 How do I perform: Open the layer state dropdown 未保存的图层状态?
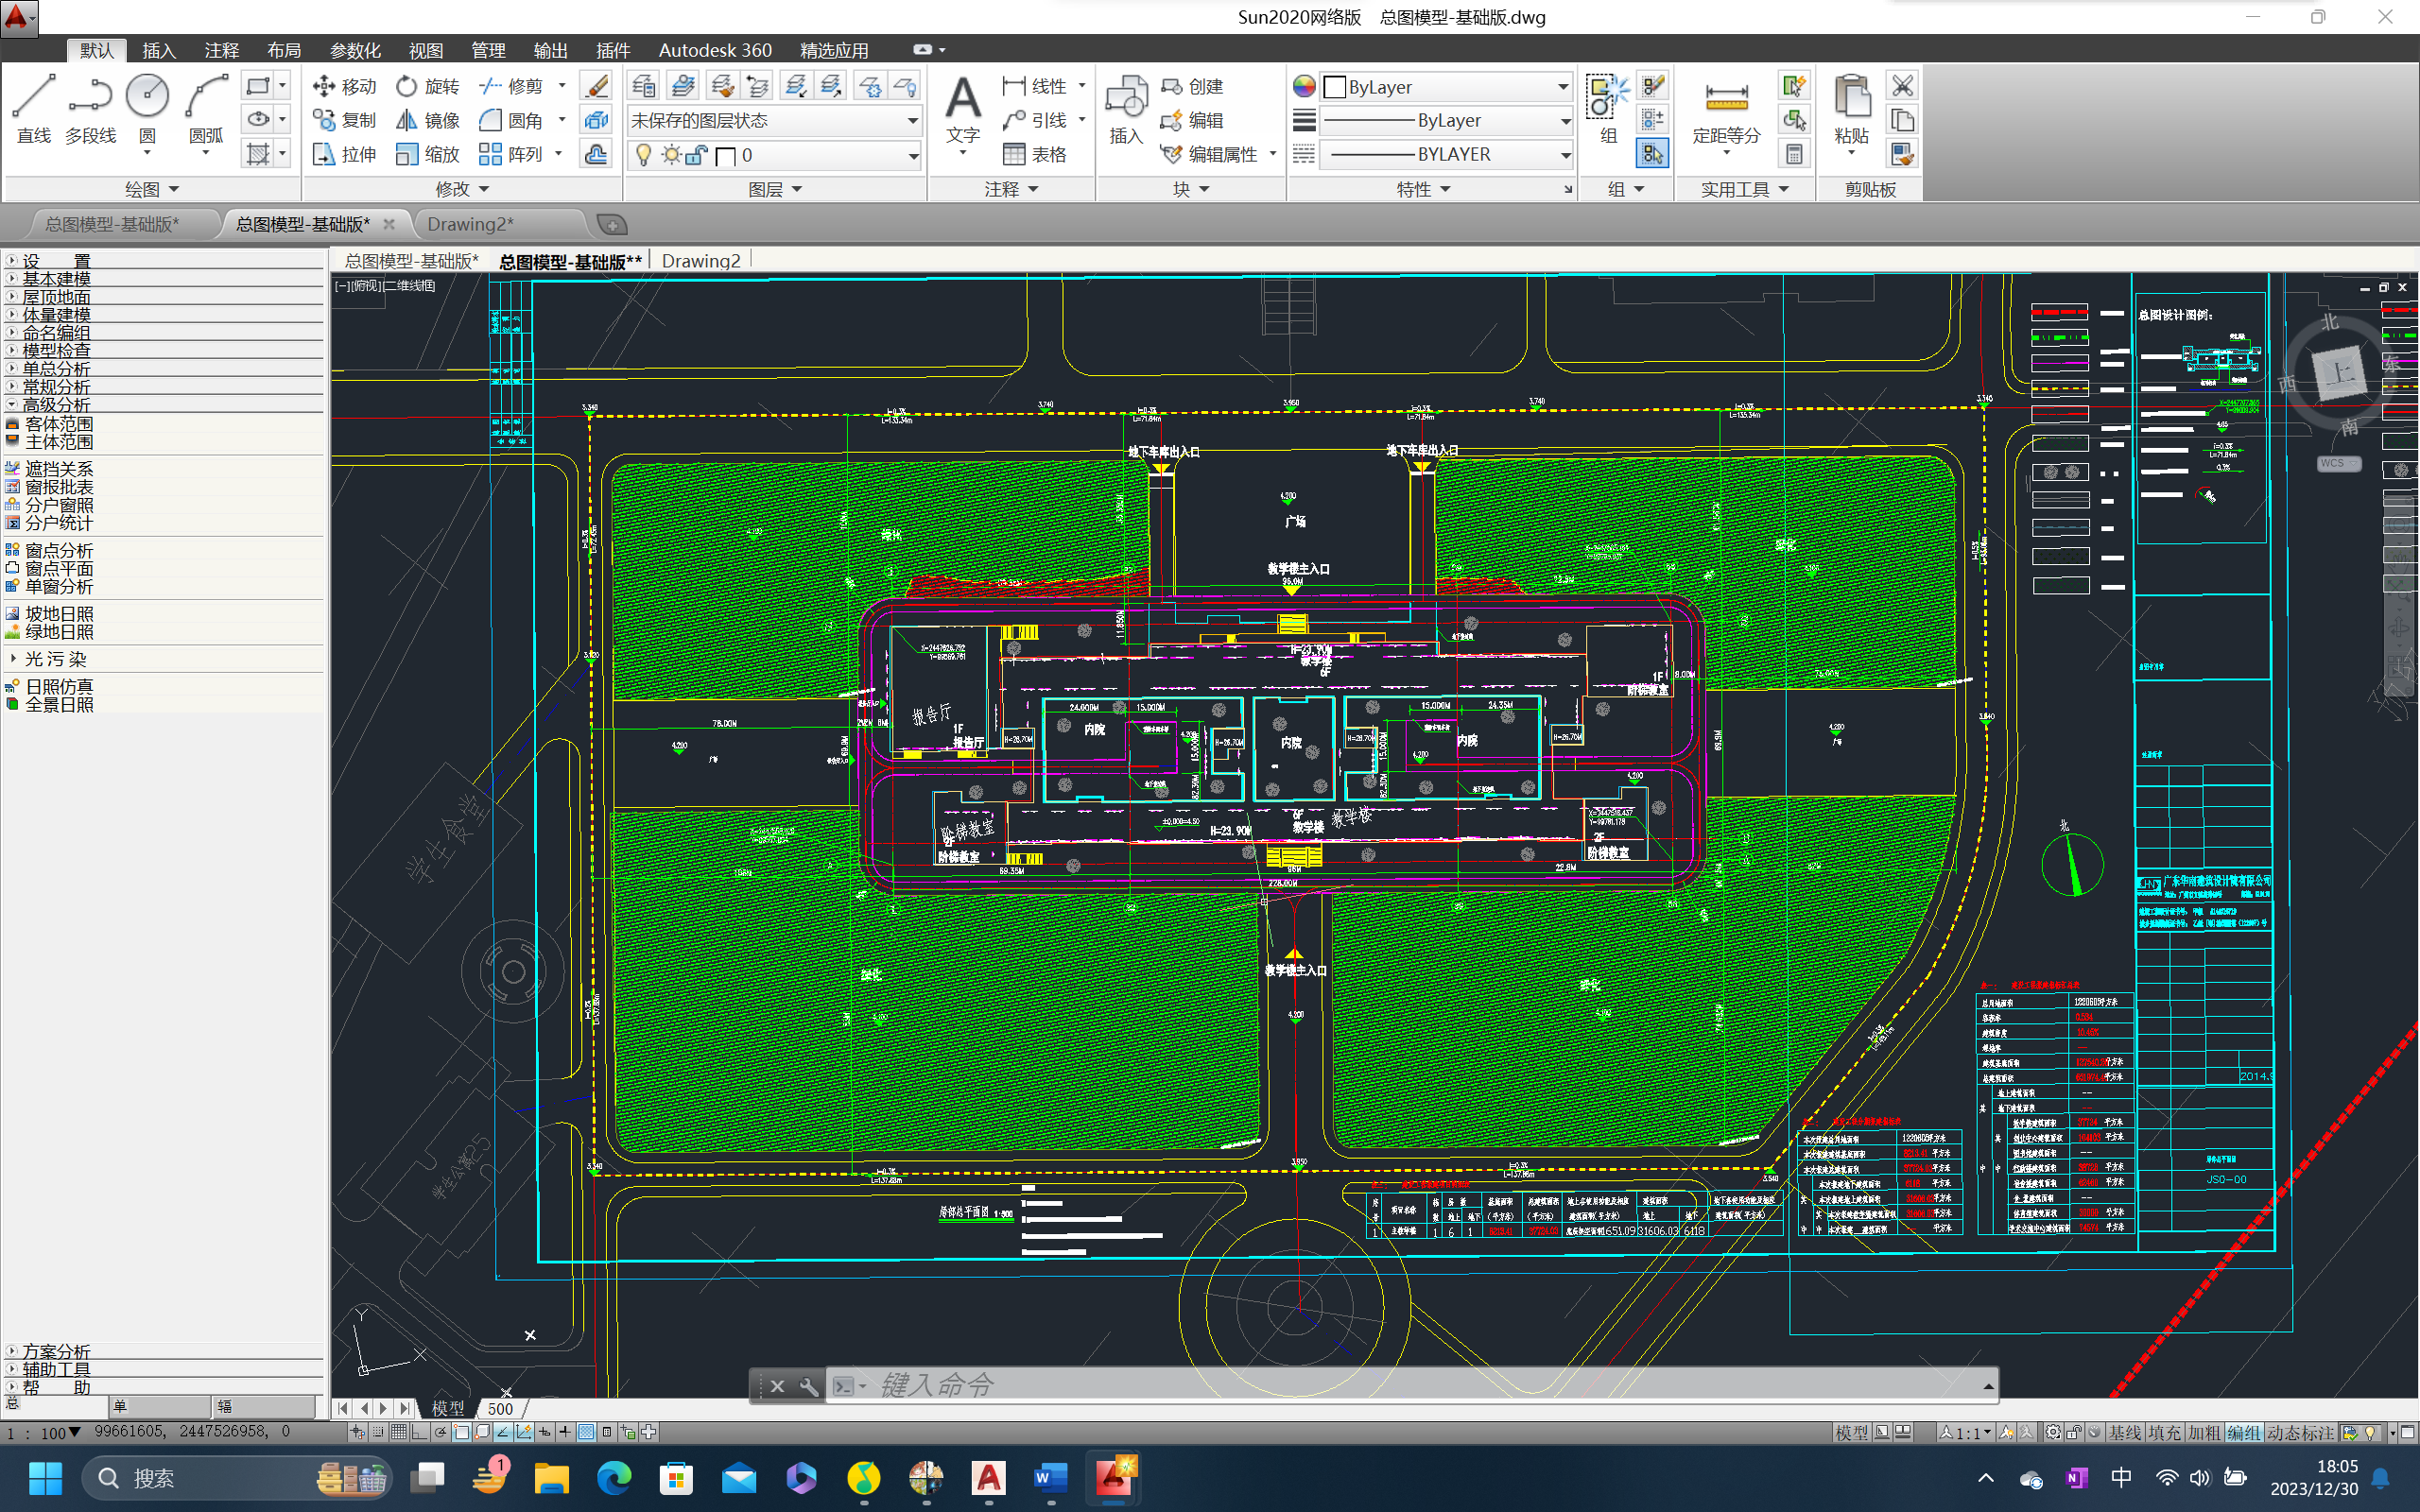(774, 121)
